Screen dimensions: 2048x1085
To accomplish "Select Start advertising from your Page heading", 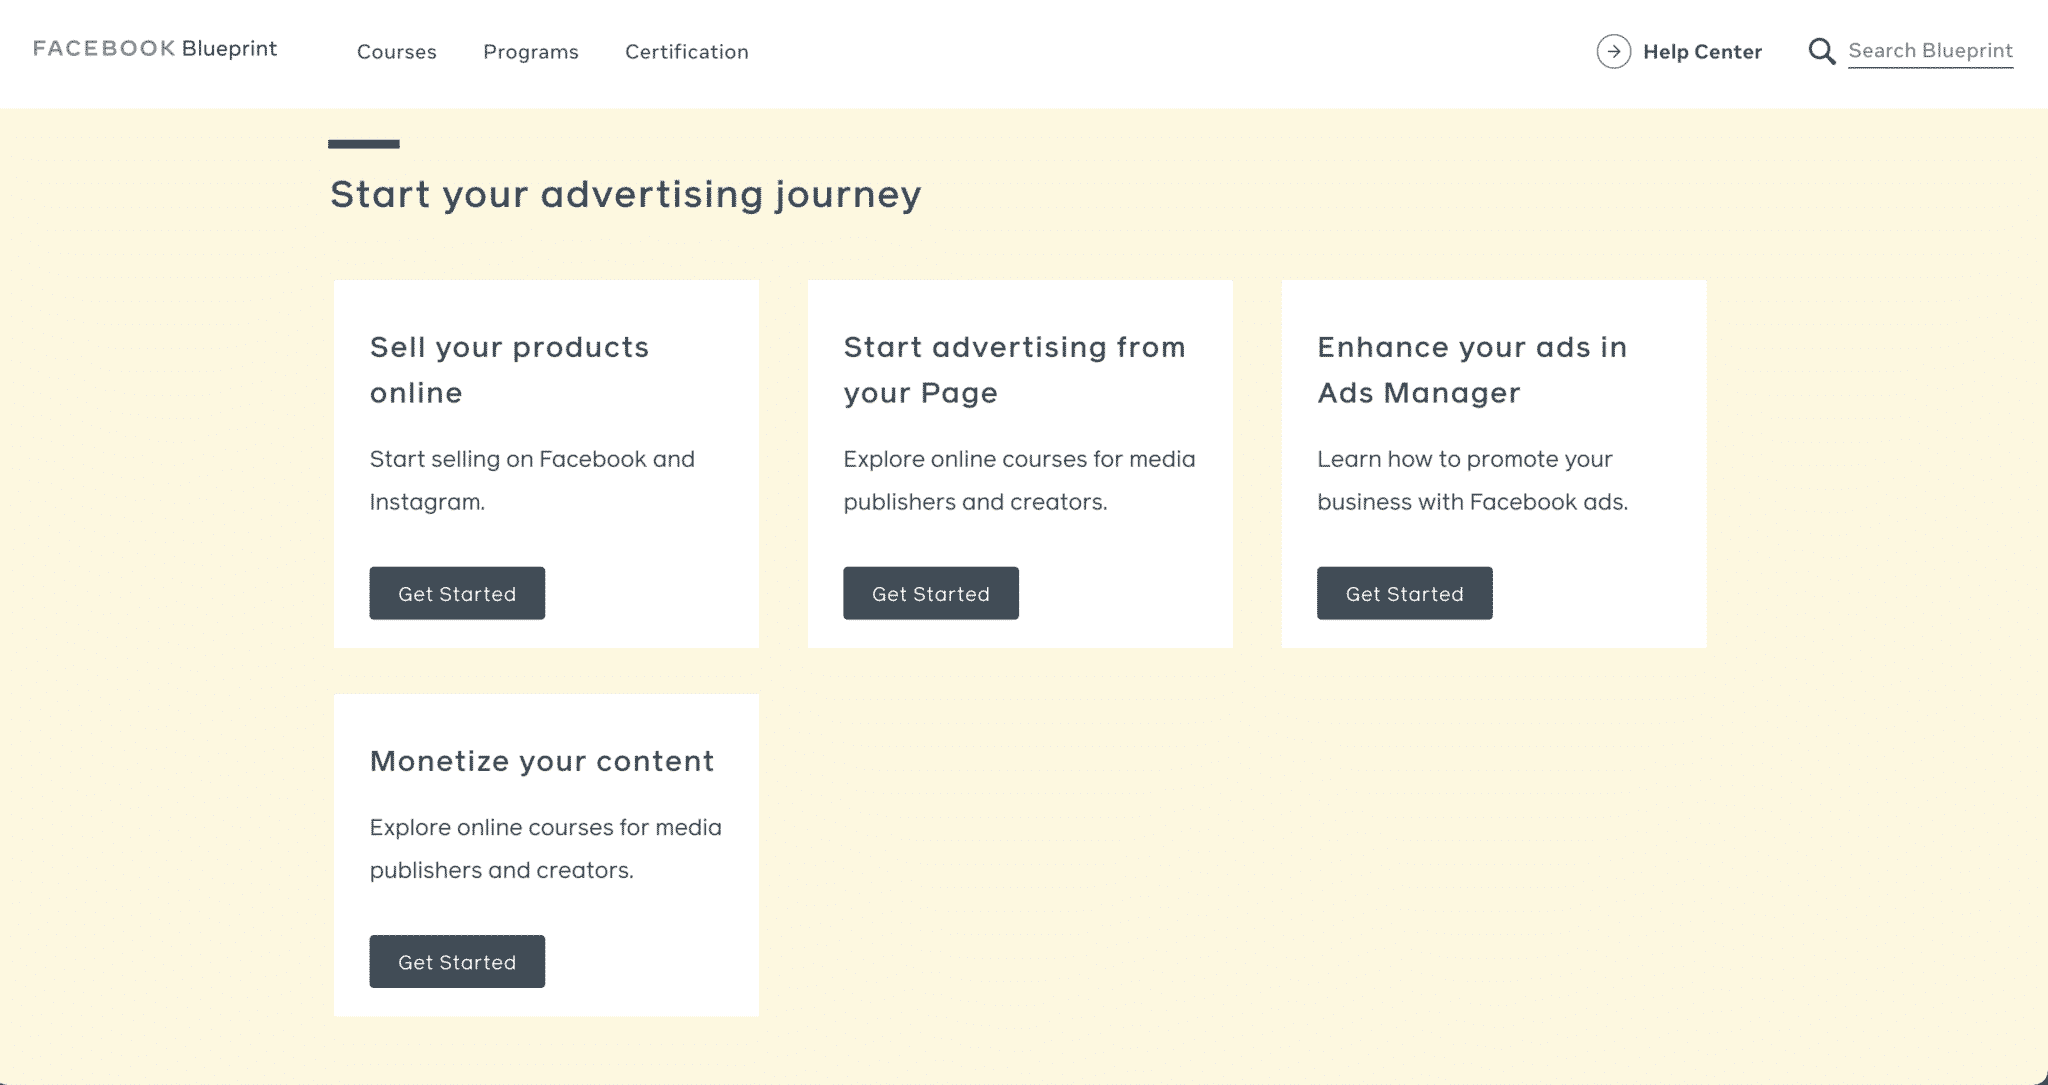I will point(1014,369).
